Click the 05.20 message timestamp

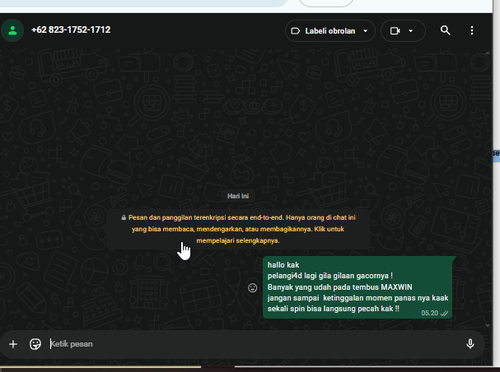coord(430,313)
